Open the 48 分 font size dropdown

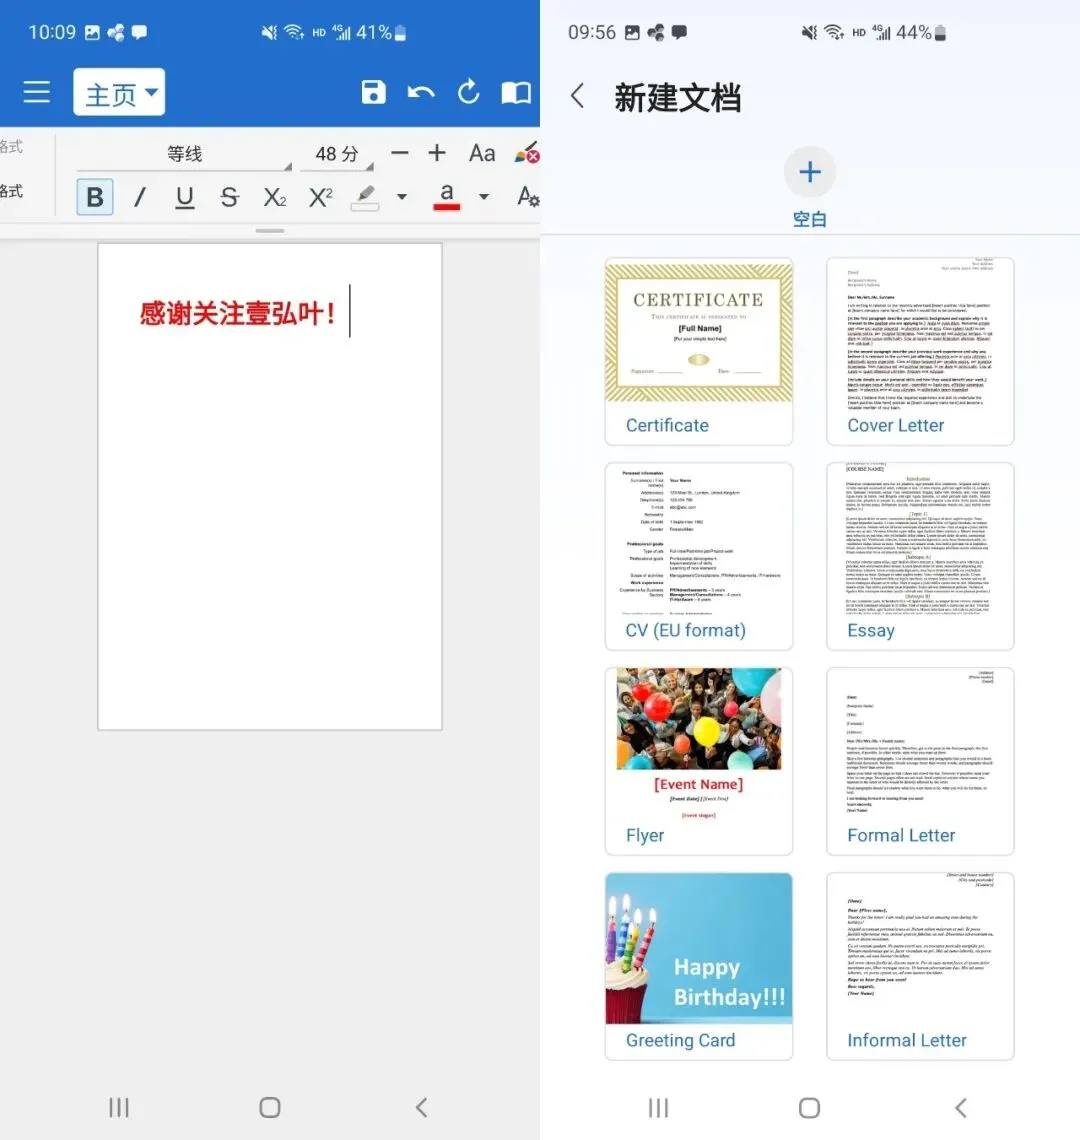coord(337,154)
